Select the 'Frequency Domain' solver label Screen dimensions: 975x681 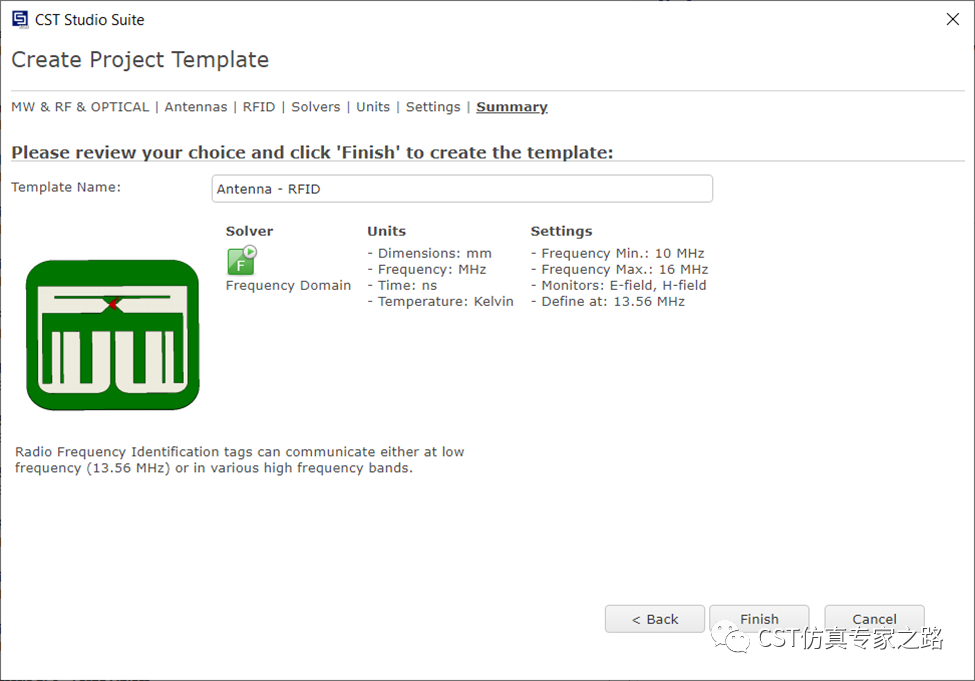pyautogui.click(x=289, y=285)
